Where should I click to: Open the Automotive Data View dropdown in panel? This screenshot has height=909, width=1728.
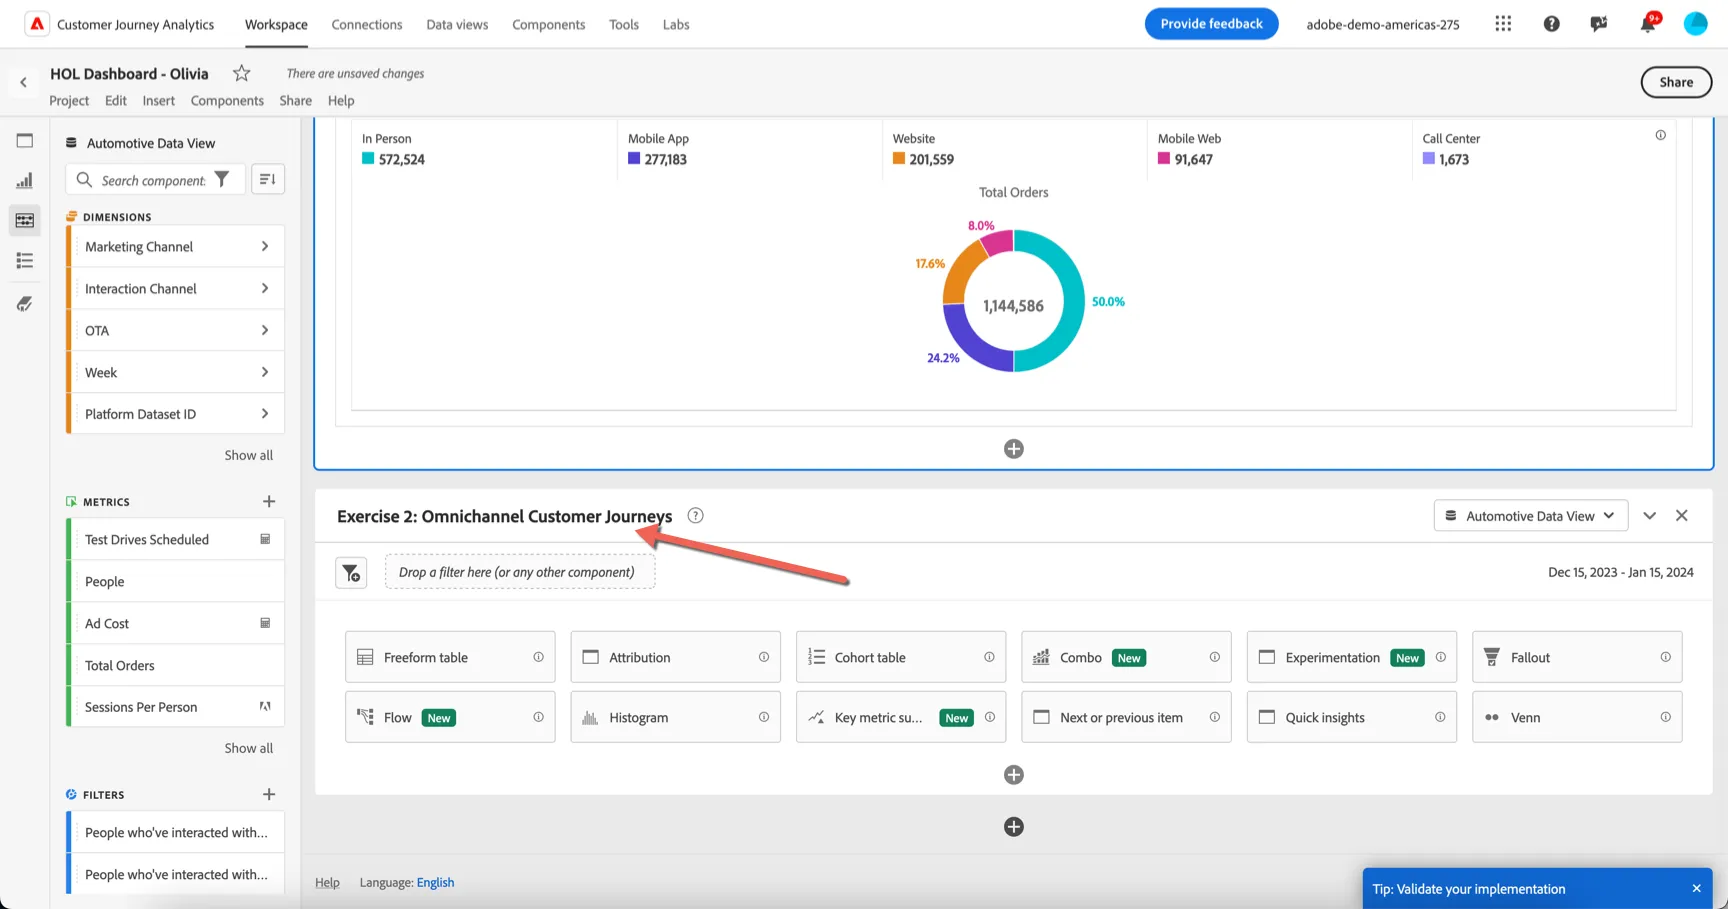1530,516
